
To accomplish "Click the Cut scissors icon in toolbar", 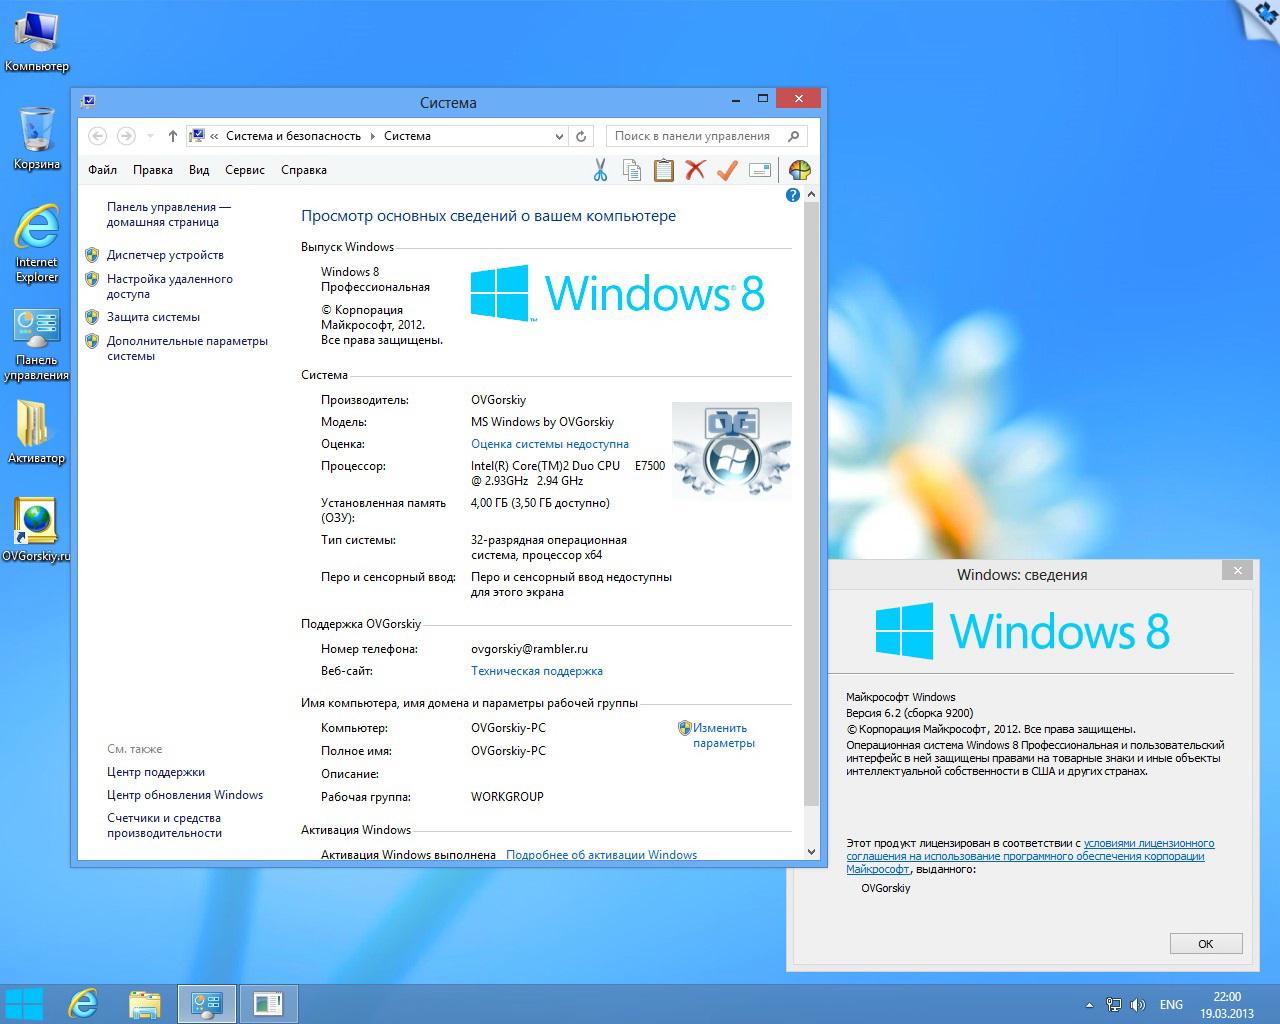I will tap(600, 171).
